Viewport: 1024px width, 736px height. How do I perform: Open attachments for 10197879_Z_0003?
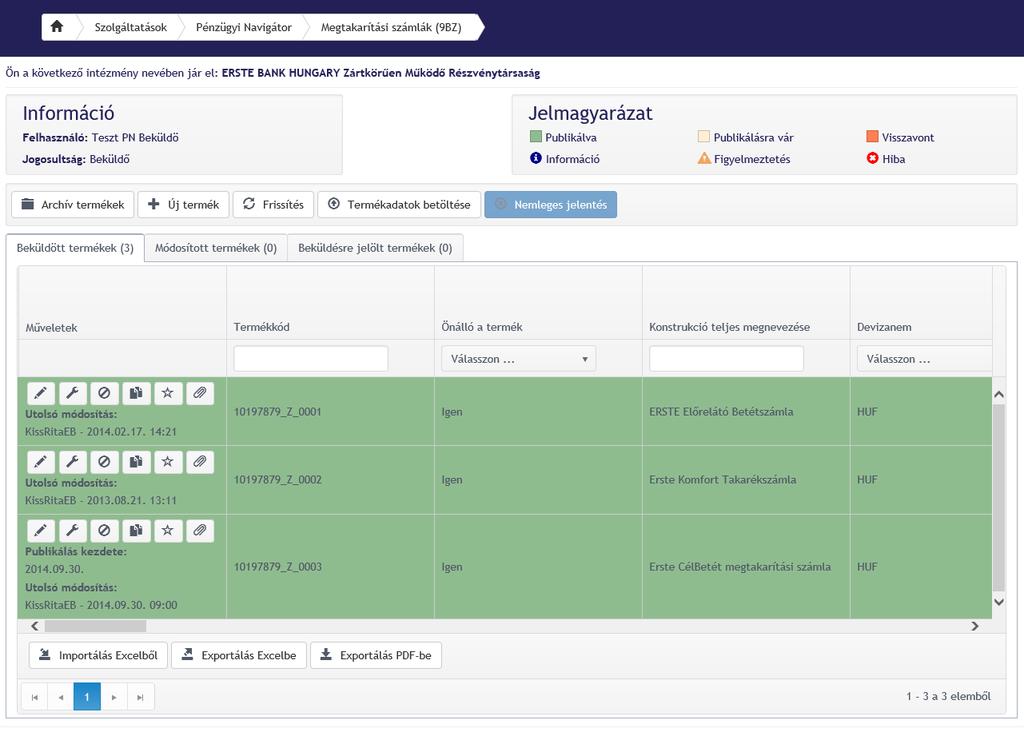click(x=200, y=530)
